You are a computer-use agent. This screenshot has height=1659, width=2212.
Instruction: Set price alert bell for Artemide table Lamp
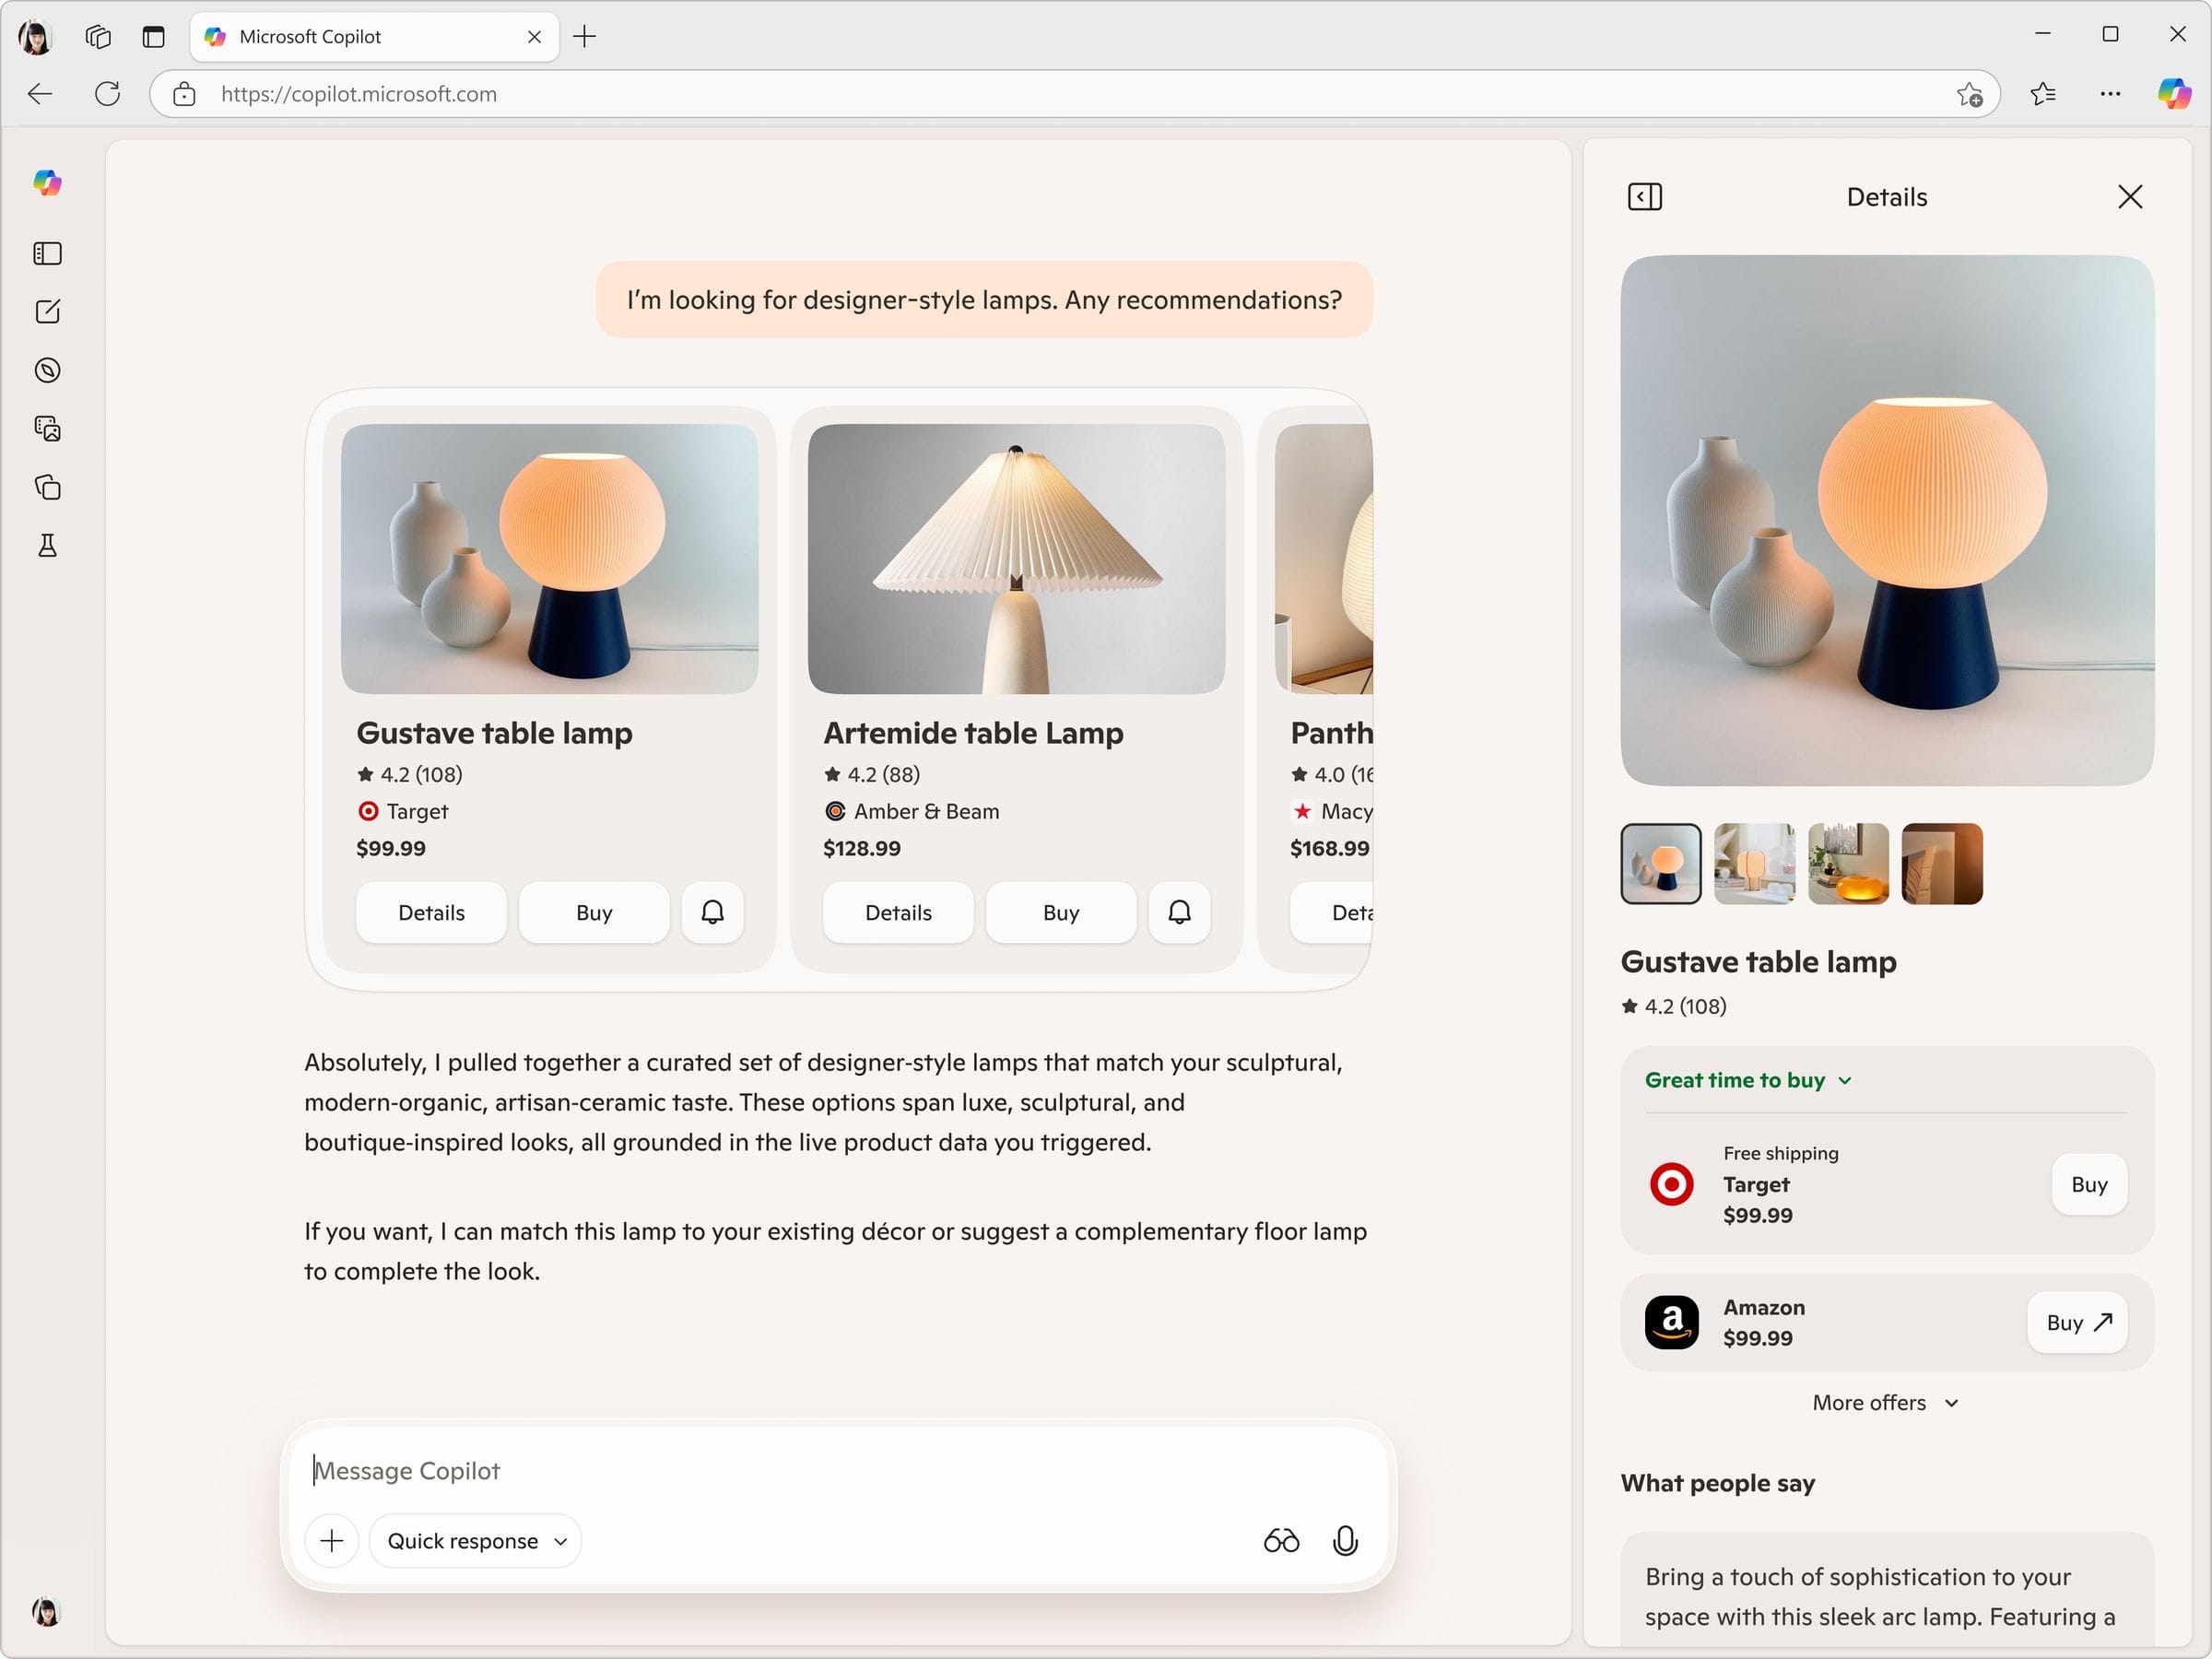pos(1179,912)
